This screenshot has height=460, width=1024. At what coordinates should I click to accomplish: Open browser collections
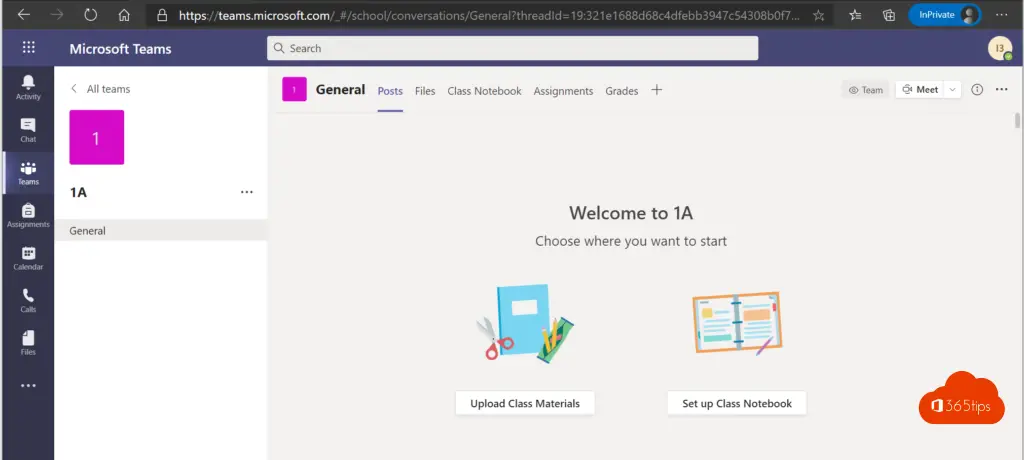(888, 15)
